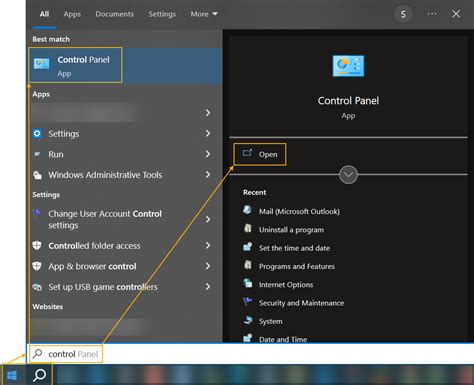The width and height of the screenshot is (474, 385).
Task: Open System recent item text
Action: click(x=271, y=321)
